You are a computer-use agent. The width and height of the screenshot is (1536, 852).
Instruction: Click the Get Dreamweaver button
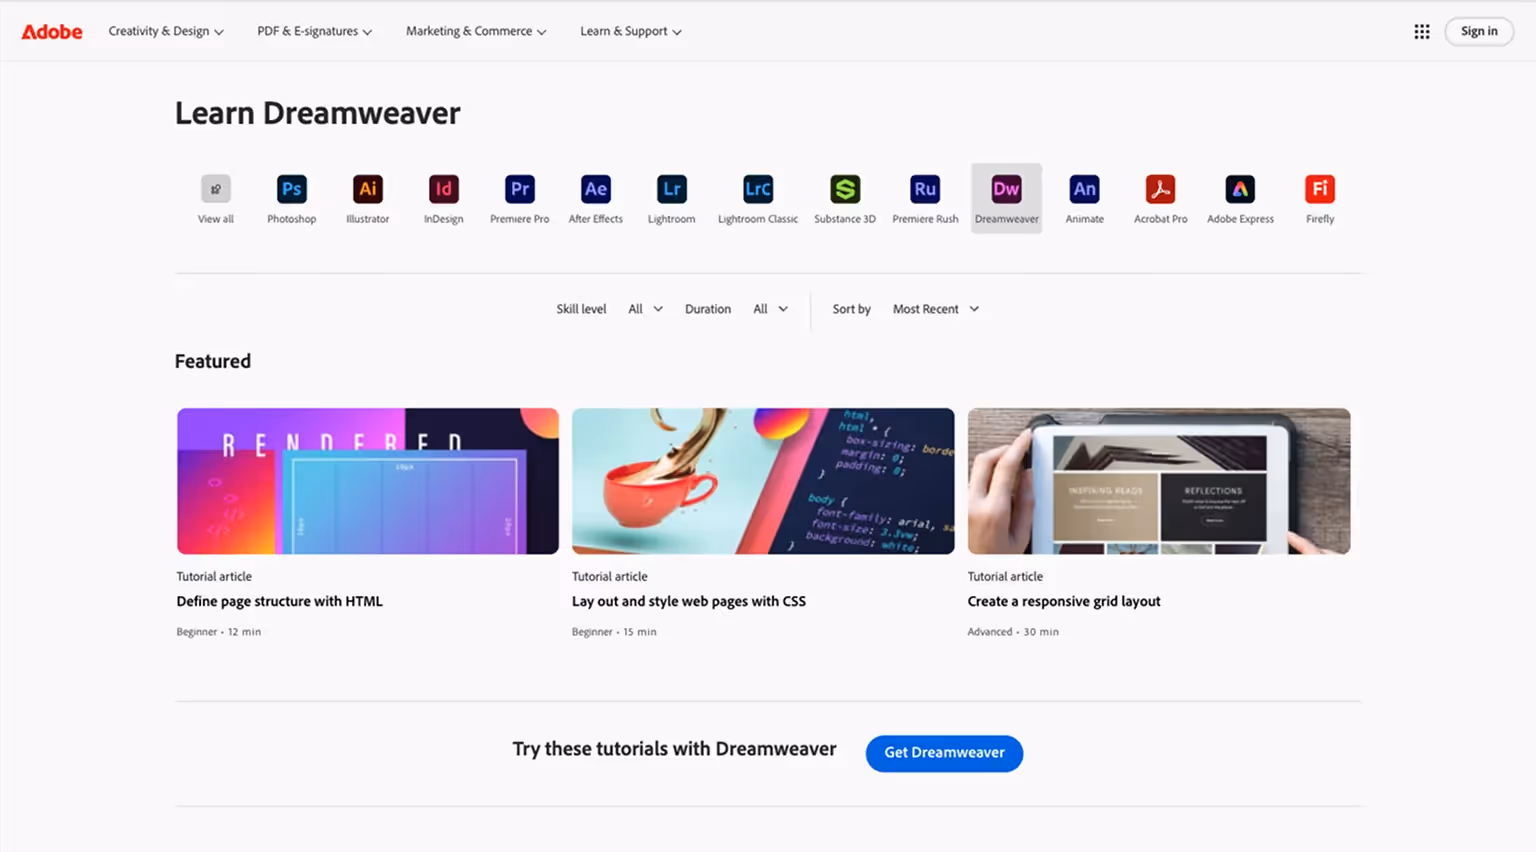pos(943,753)
